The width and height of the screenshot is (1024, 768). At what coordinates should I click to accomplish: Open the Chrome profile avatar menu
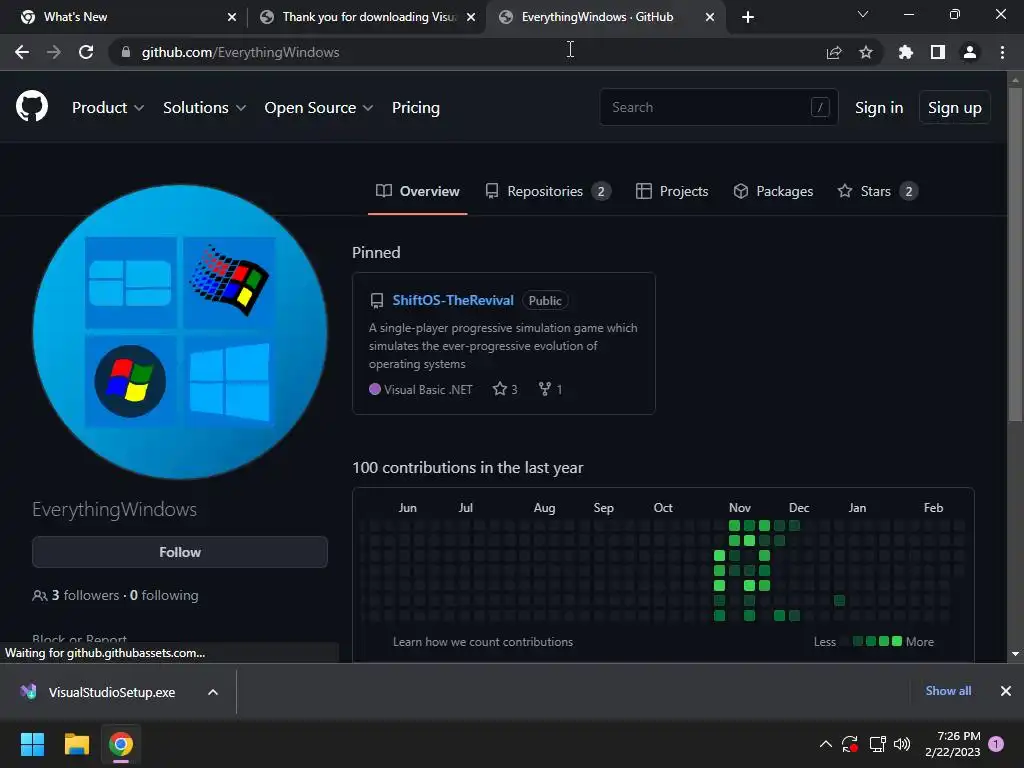tap(970, 52)
